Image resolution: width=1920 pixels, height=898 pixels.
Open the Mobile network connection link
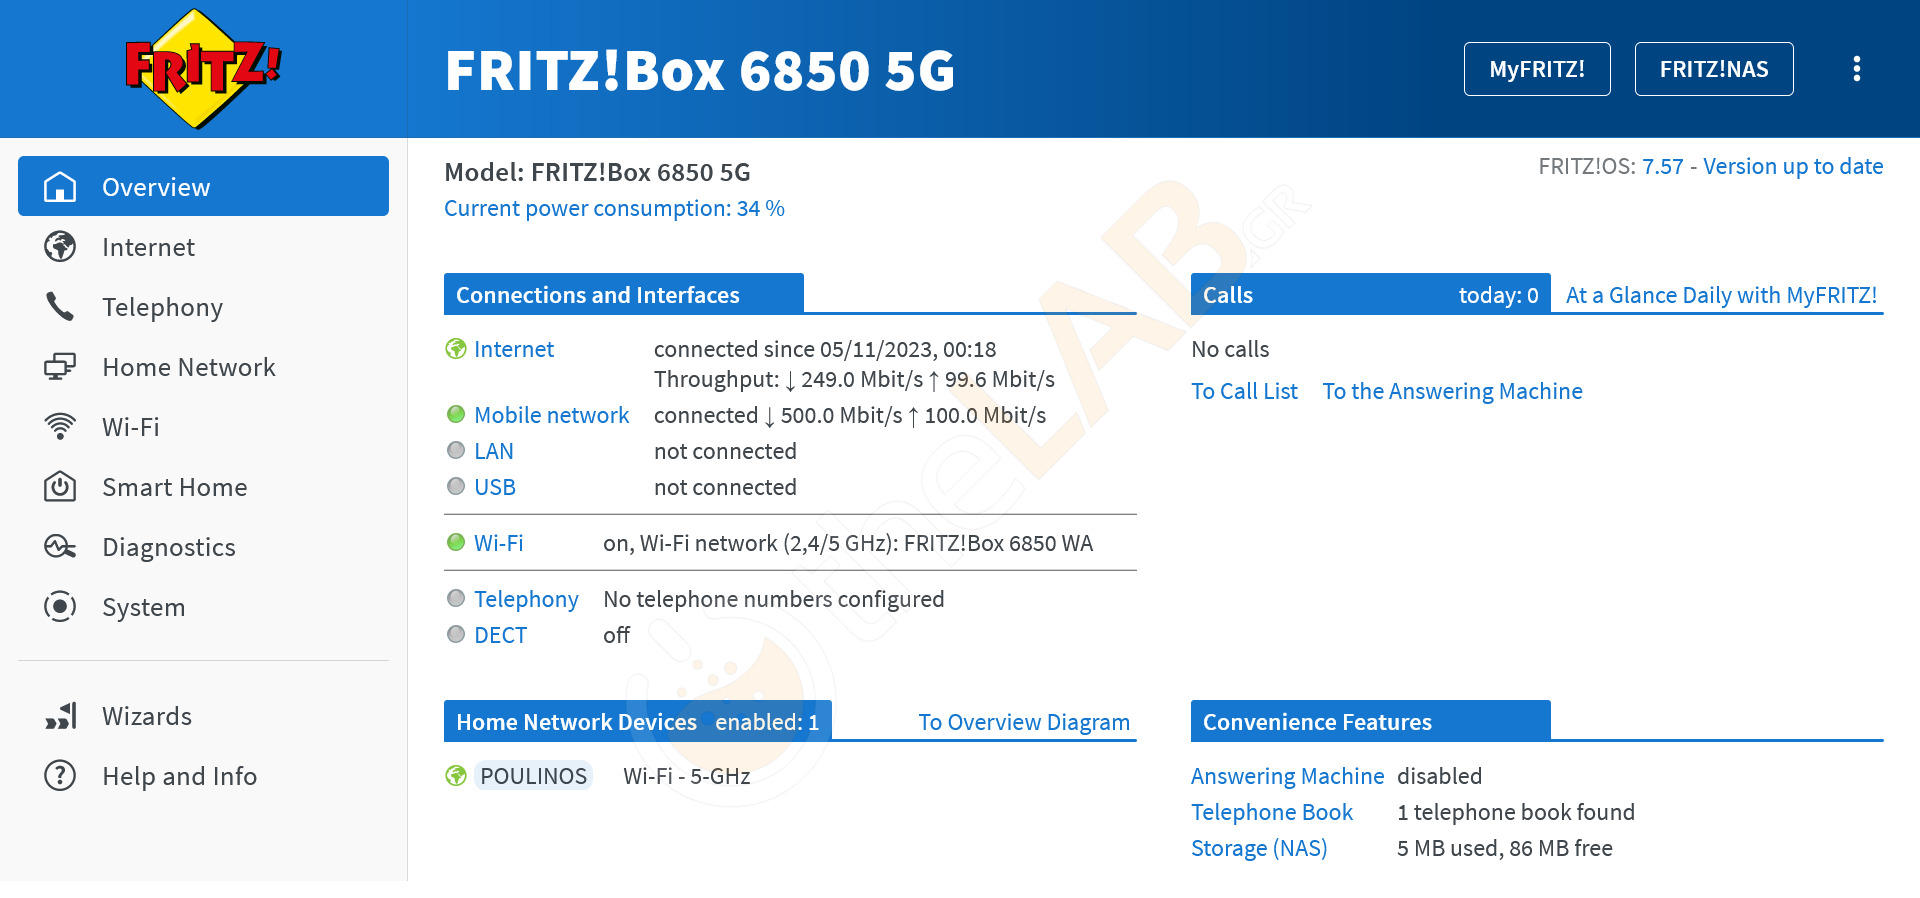[551, 415]
